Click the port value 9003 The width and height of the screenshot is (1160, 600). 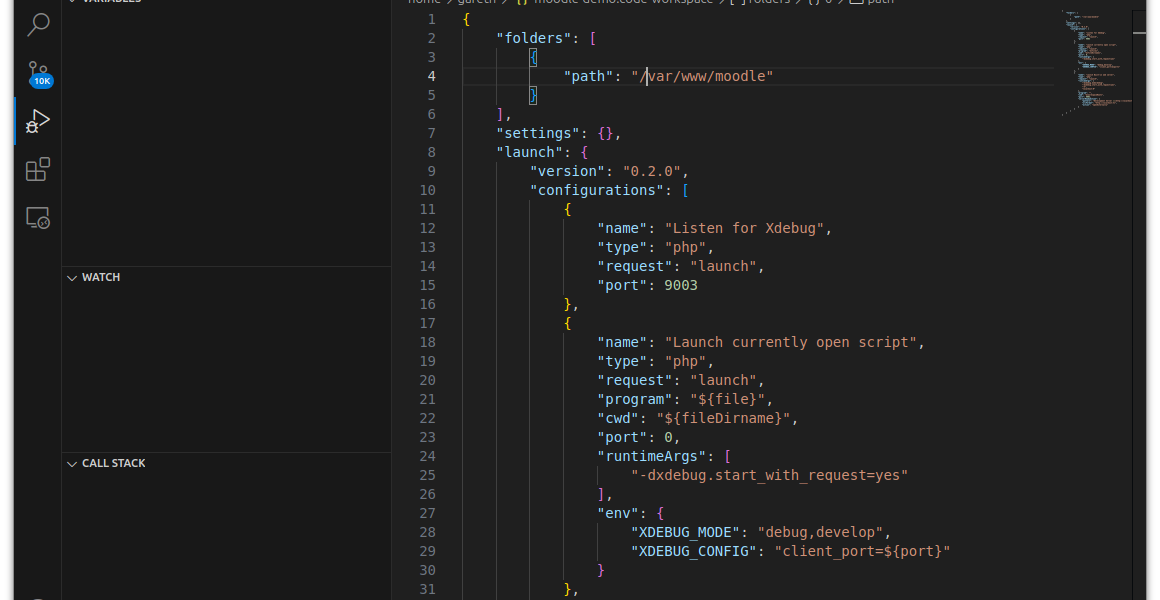pos(681,286)
